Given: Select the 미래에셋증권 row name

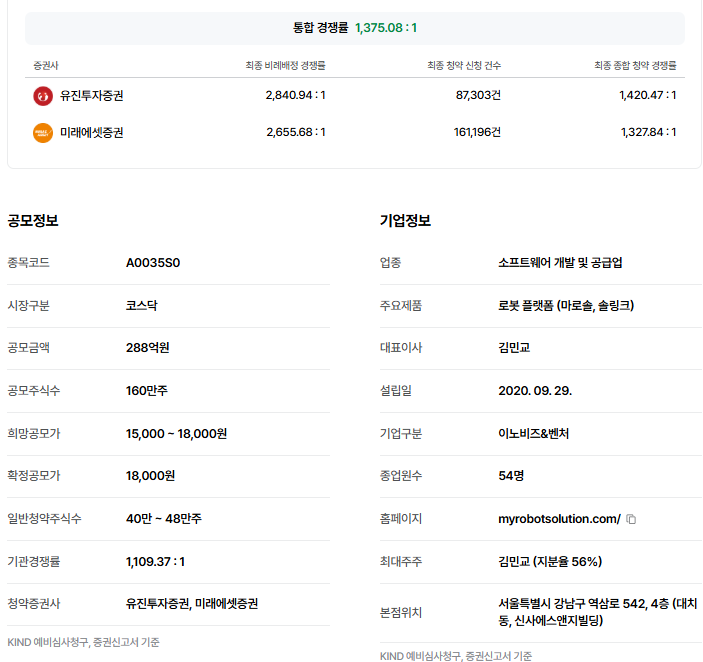Looking at the screenshot, I should click(92, 133).
